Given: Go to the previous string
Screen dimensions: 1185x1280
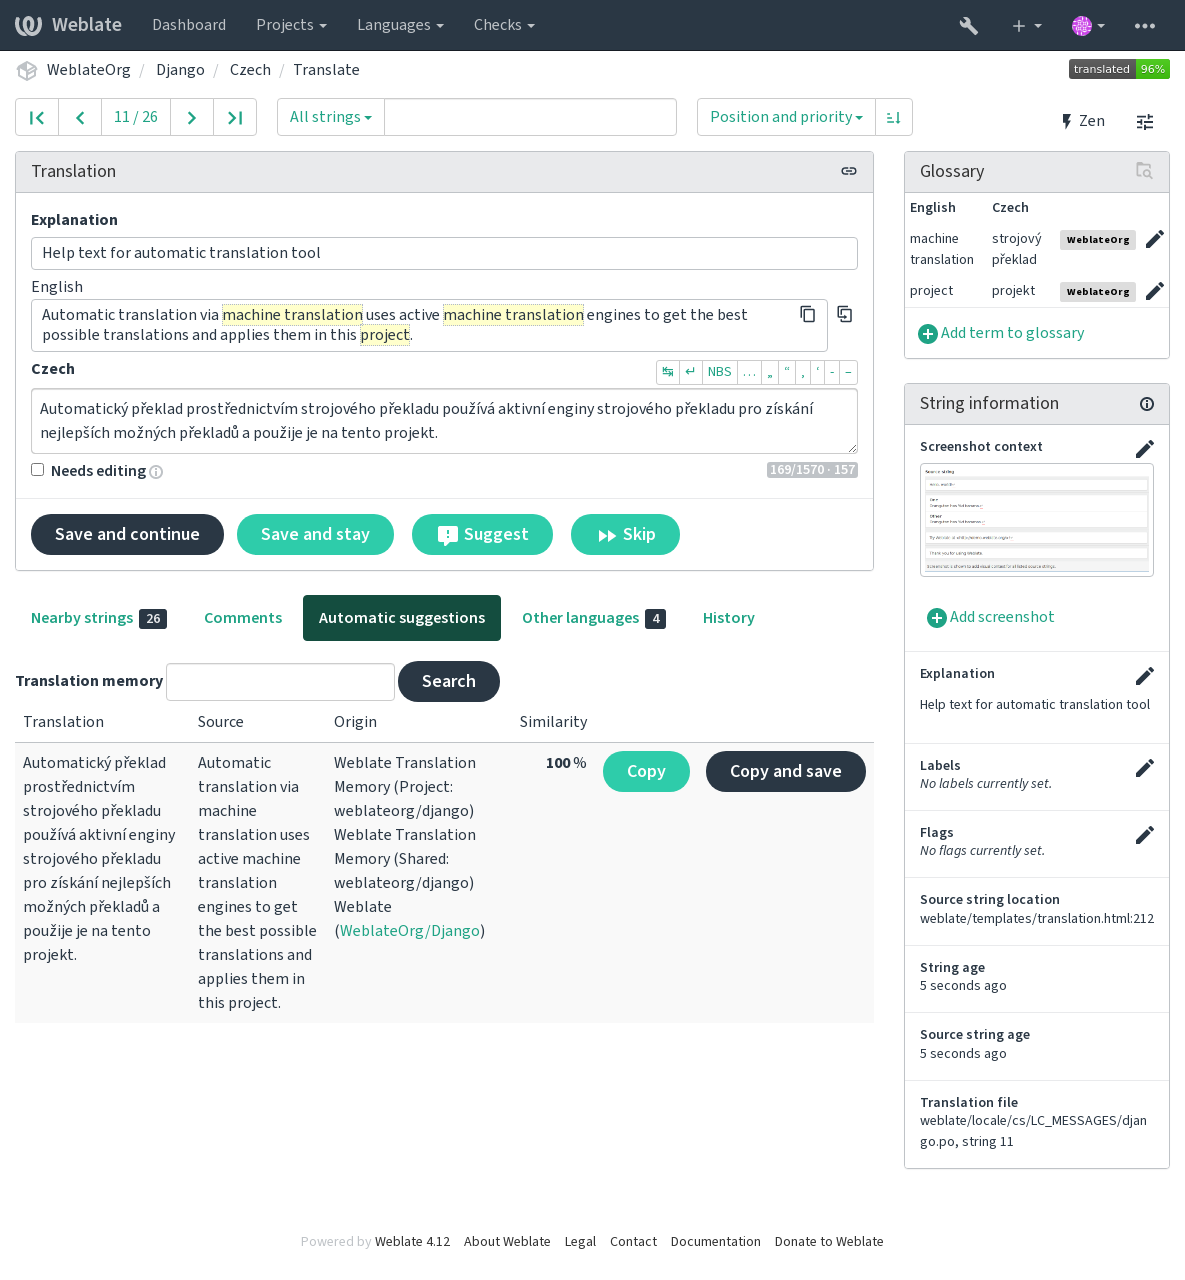Looking at the screenshot, I should tap(80, 117).
